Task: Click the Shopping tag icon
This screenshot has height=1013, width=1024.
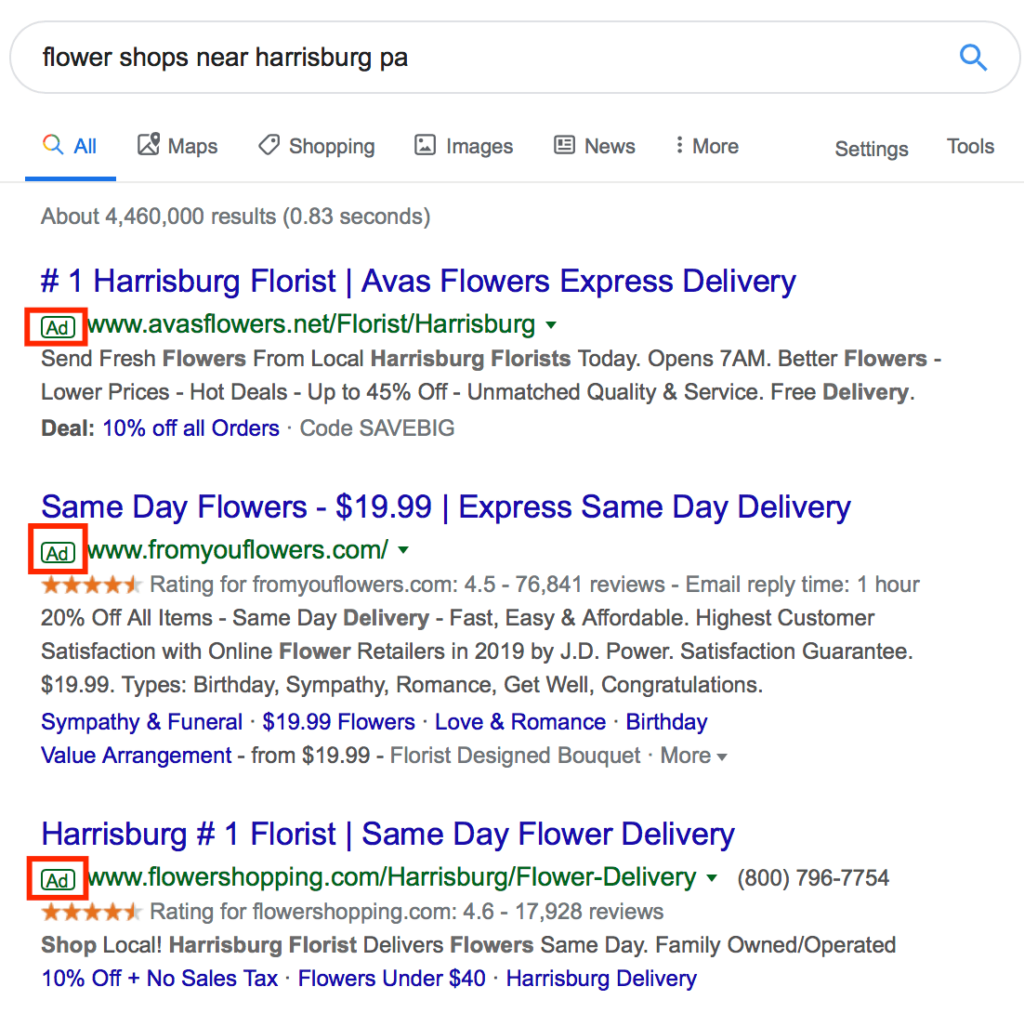Action: point(268,145)
